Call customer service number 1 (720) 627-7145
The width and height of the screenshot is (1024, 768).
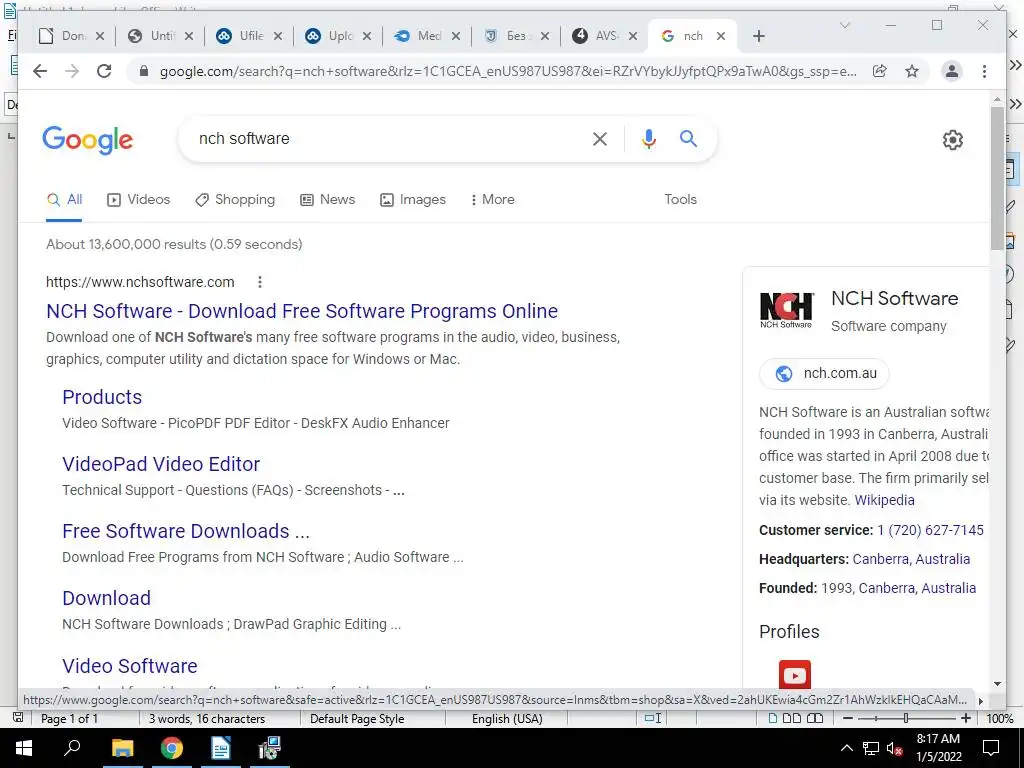pos(930,530)
